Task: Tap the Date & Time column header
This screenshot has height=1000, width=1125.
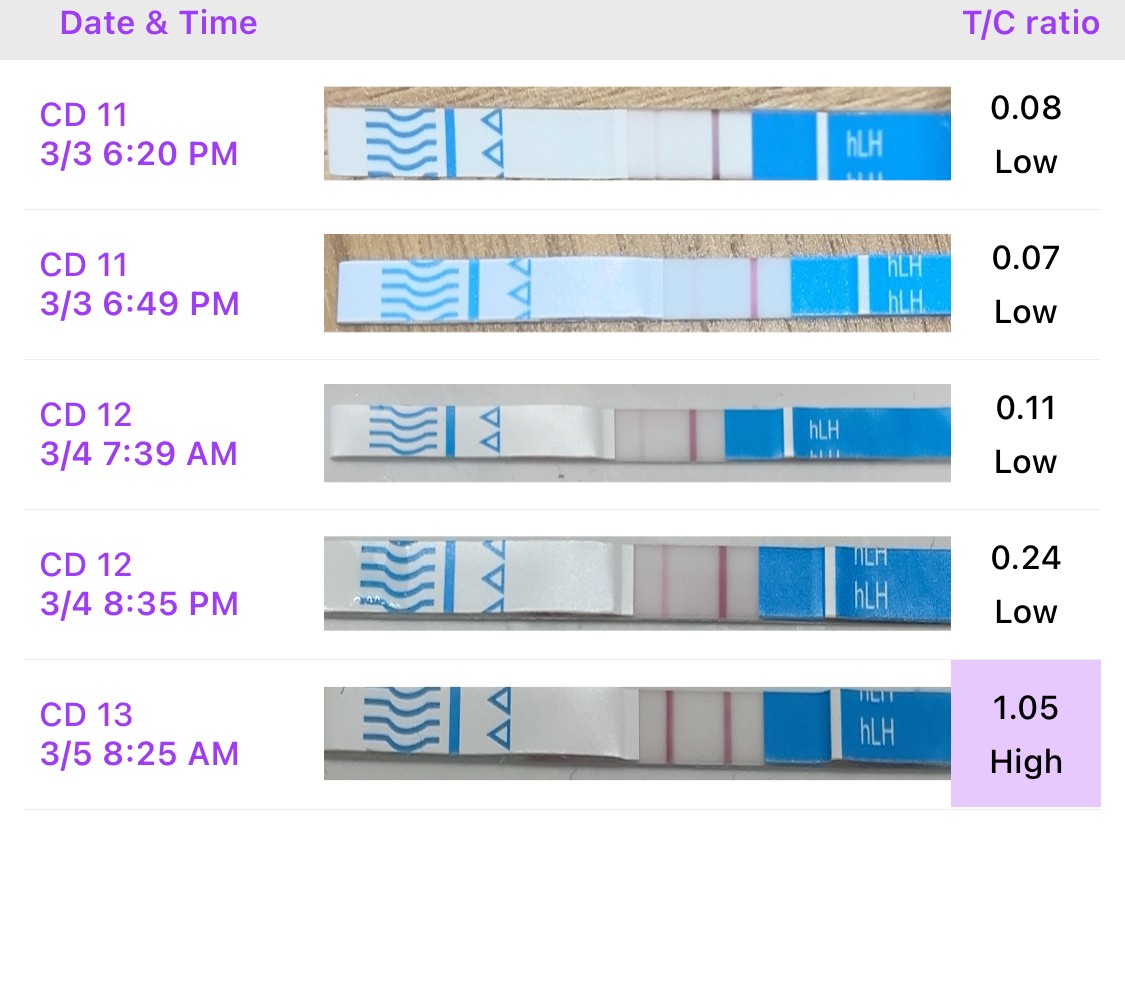Action: click(x=158, y=24)
